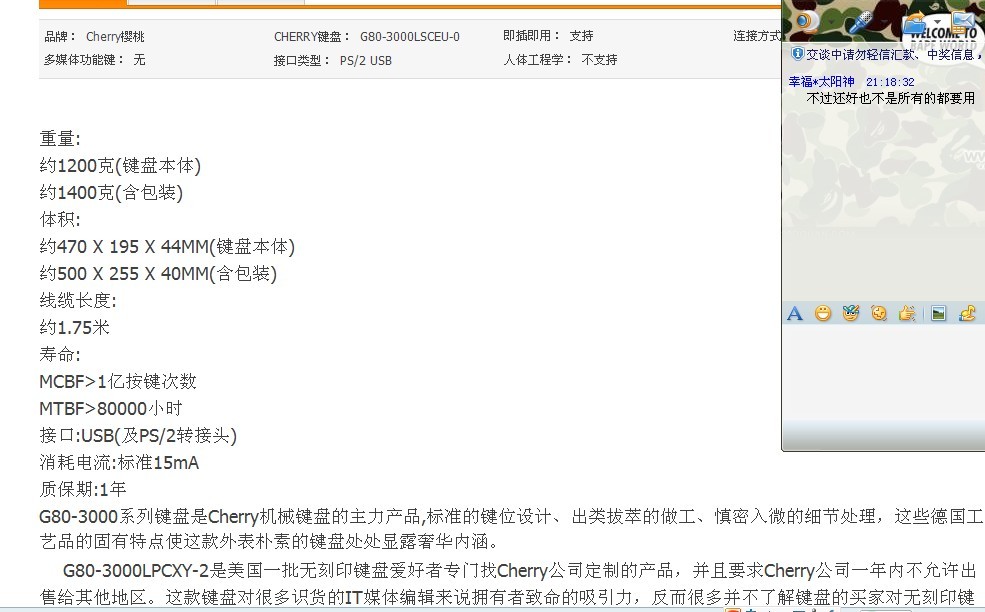Click the line 接口:USB(及PS/2转接头)
This screenshot has height=612, width=985.
(138, 435)
